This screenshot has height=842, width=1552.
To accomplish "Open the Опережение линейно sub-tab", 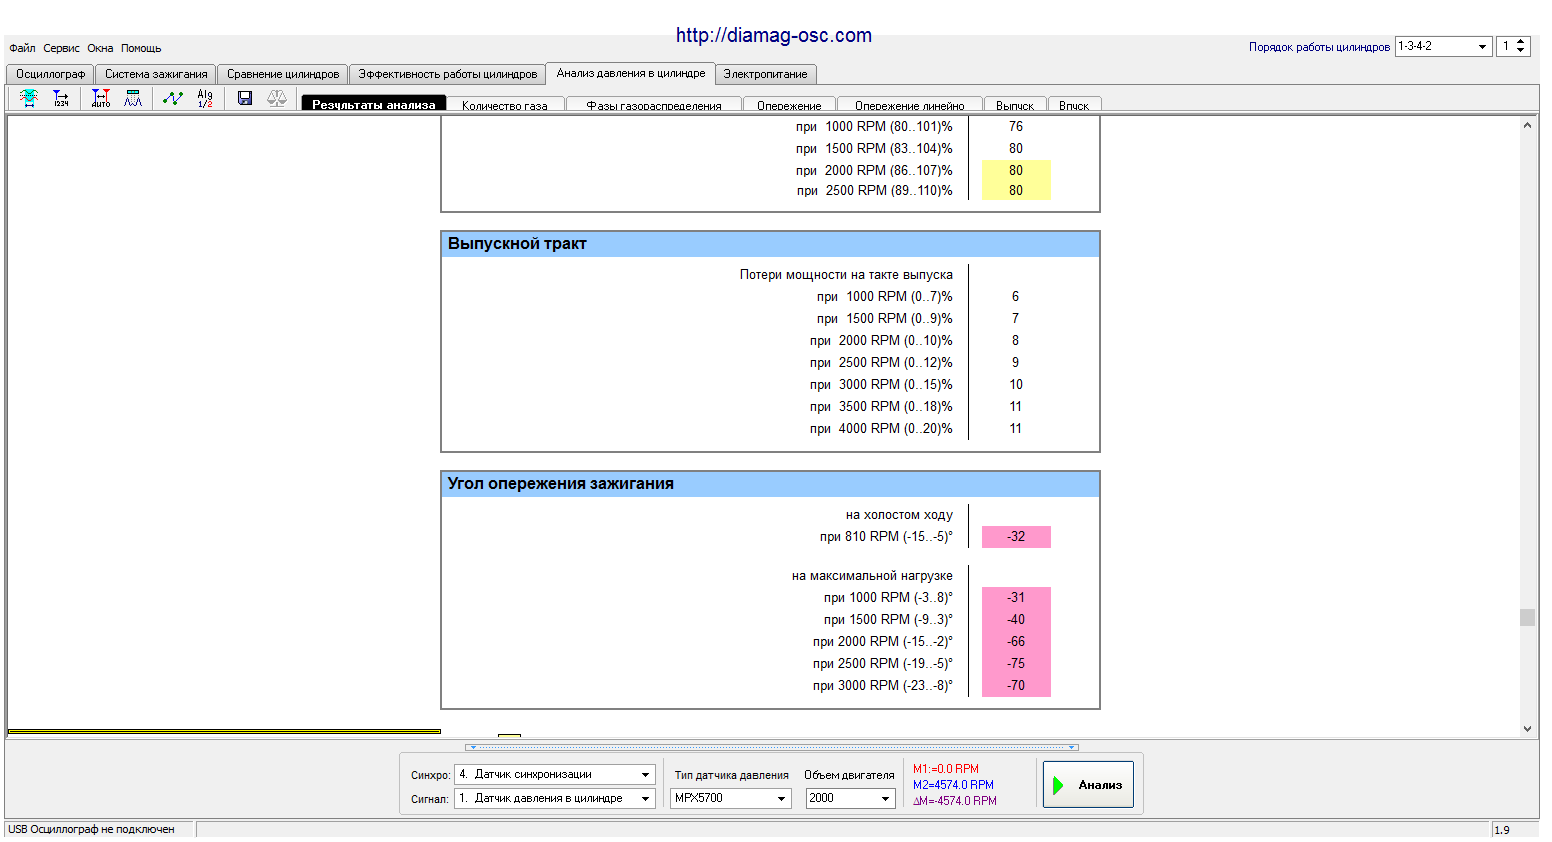I will pos(910,105).
